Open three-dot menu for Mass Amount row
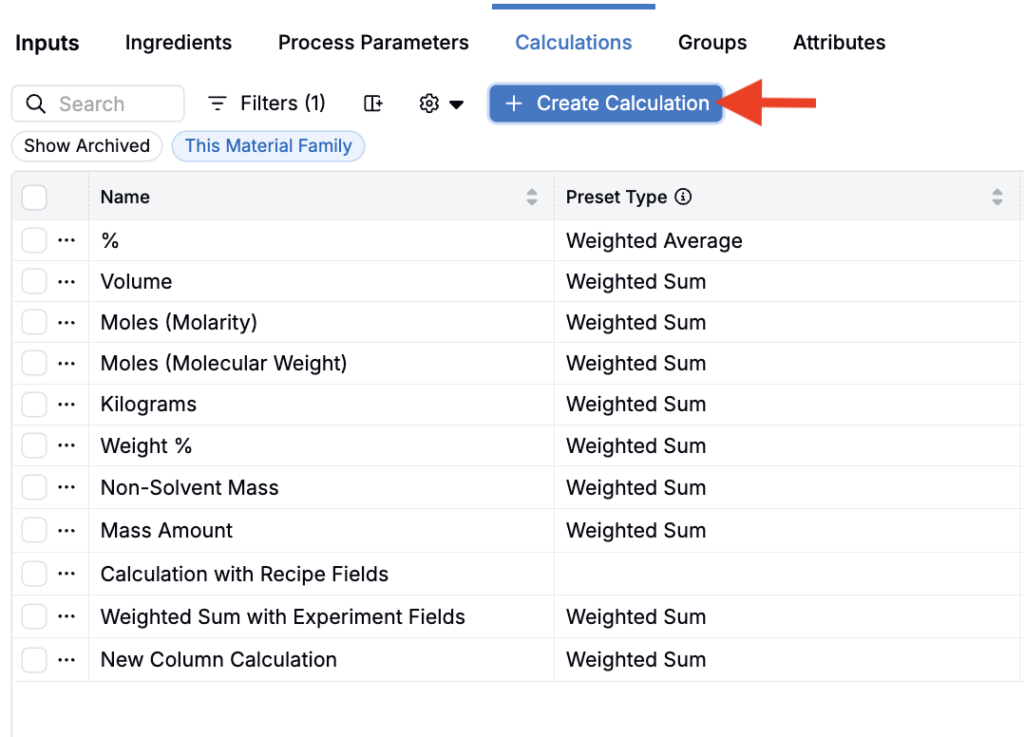 pyautogui.click(x=66, y=531)
